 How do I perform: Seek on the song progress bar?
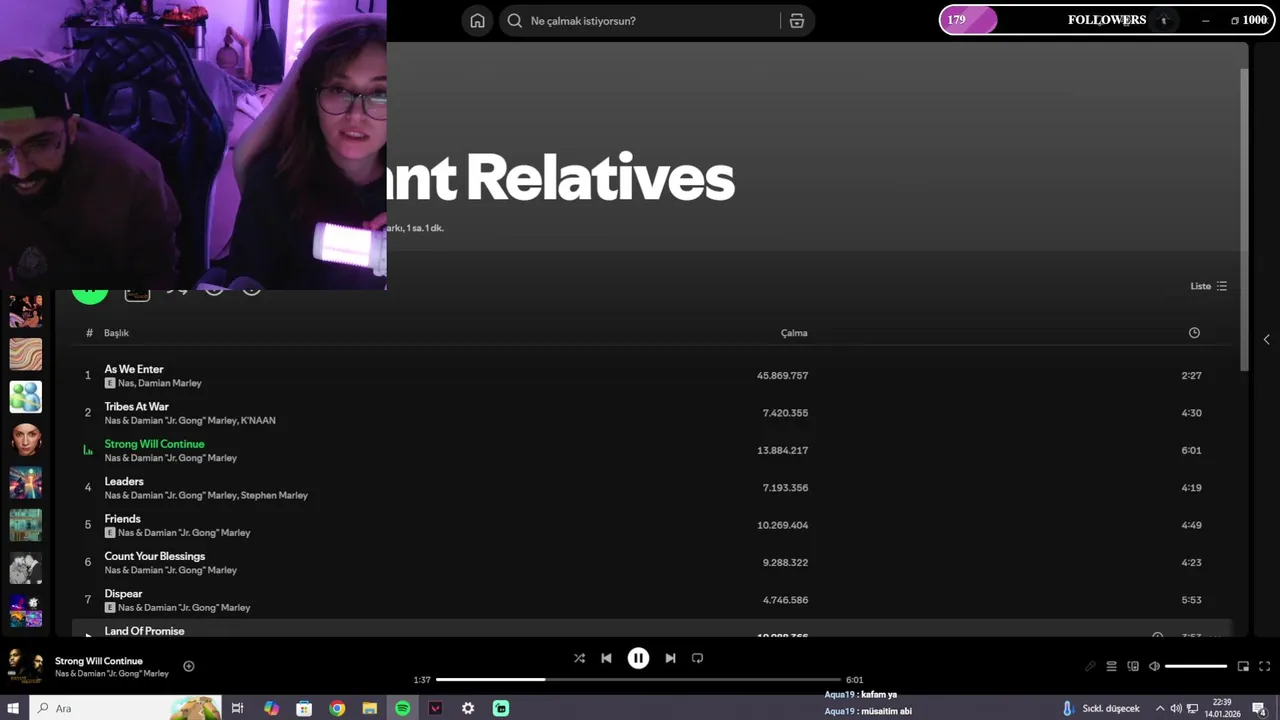[640, 680]
